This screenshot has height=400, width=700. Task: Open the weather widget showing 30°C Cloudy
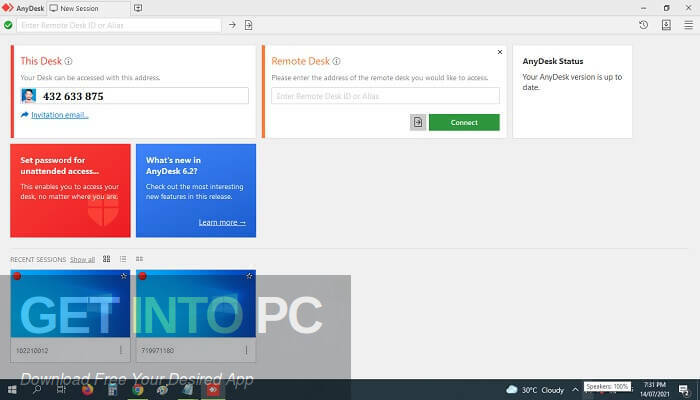pyautogui.click(x=536, y=390)
